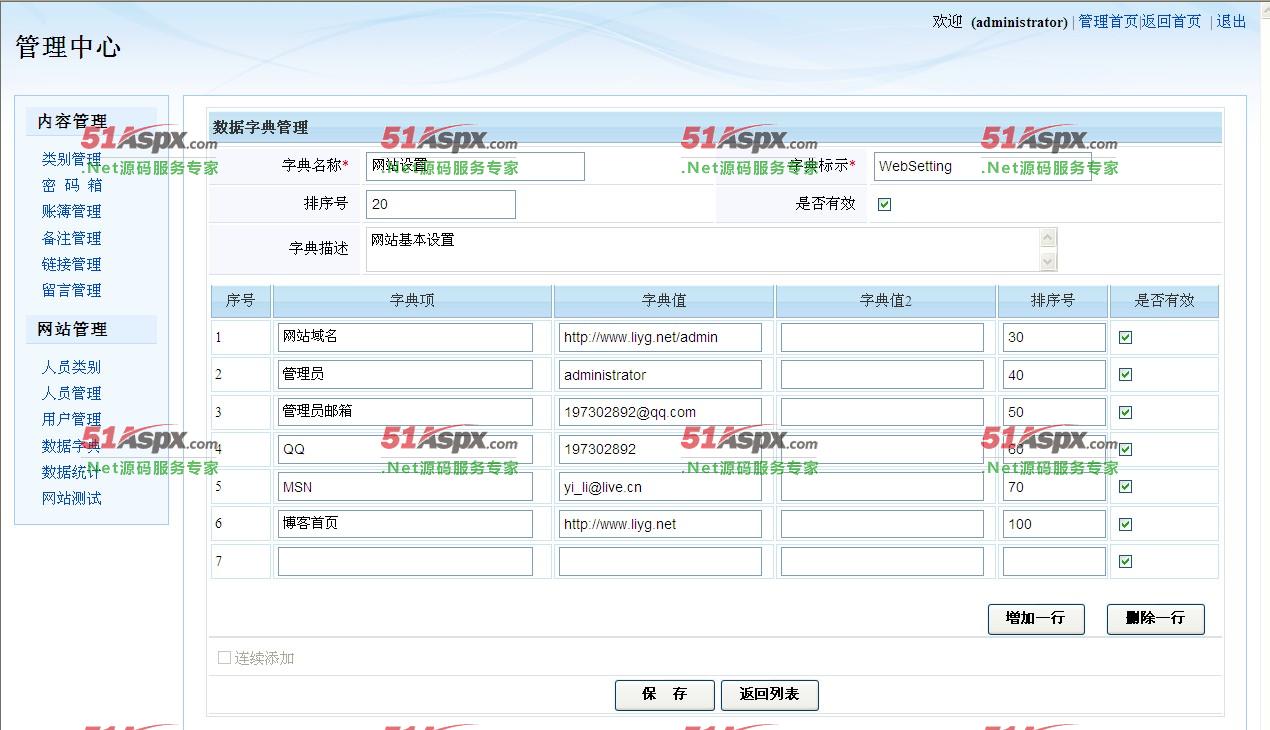The height and width of the screenshot is (730, 1270).
Task: Toggle 是否有效 checkbox in empty row 7
Action: click(x=1125, y=562)
